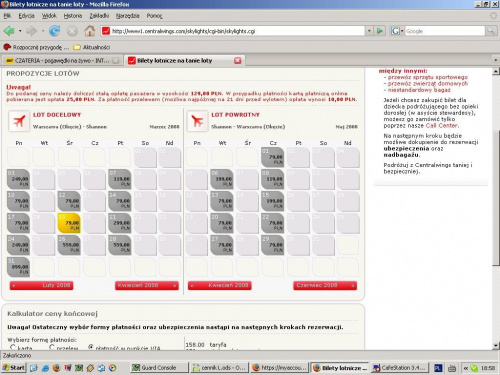Go to Kwiecień 2008 outbound month

[147, 285]
